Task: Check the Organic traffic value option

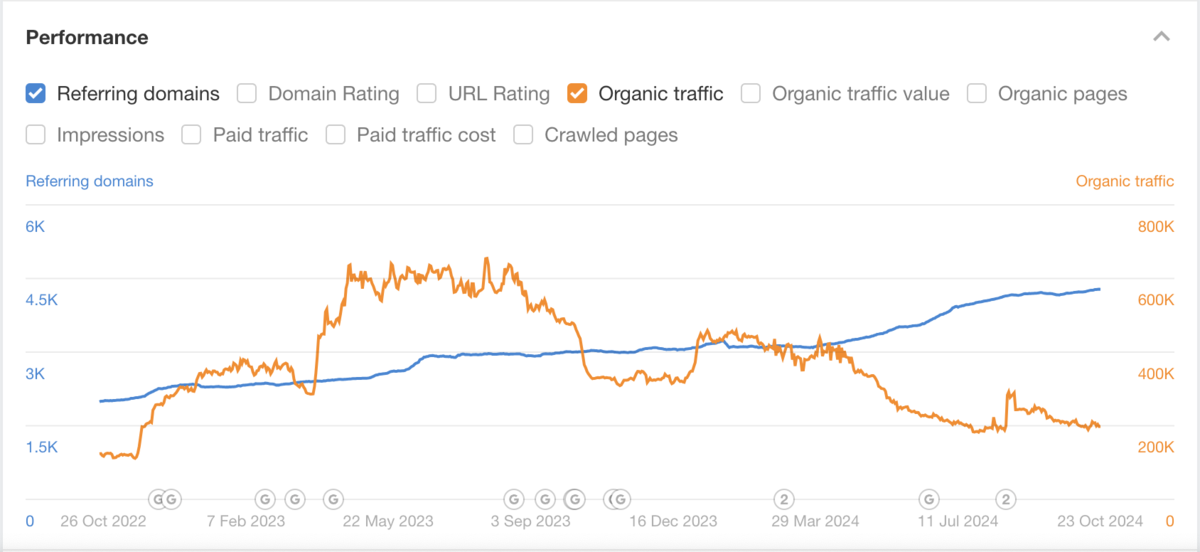Action: click(x=751, y=94)
